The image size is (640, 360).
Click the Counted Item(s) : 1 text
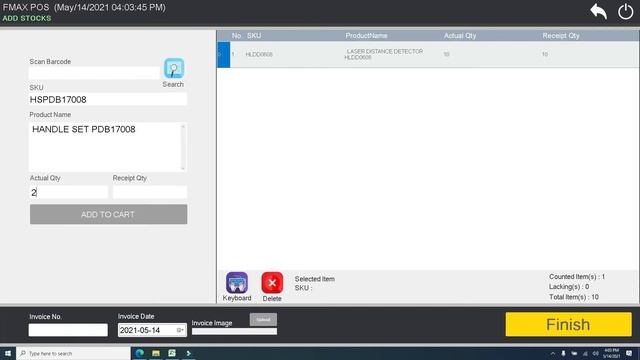click(577, 276)
